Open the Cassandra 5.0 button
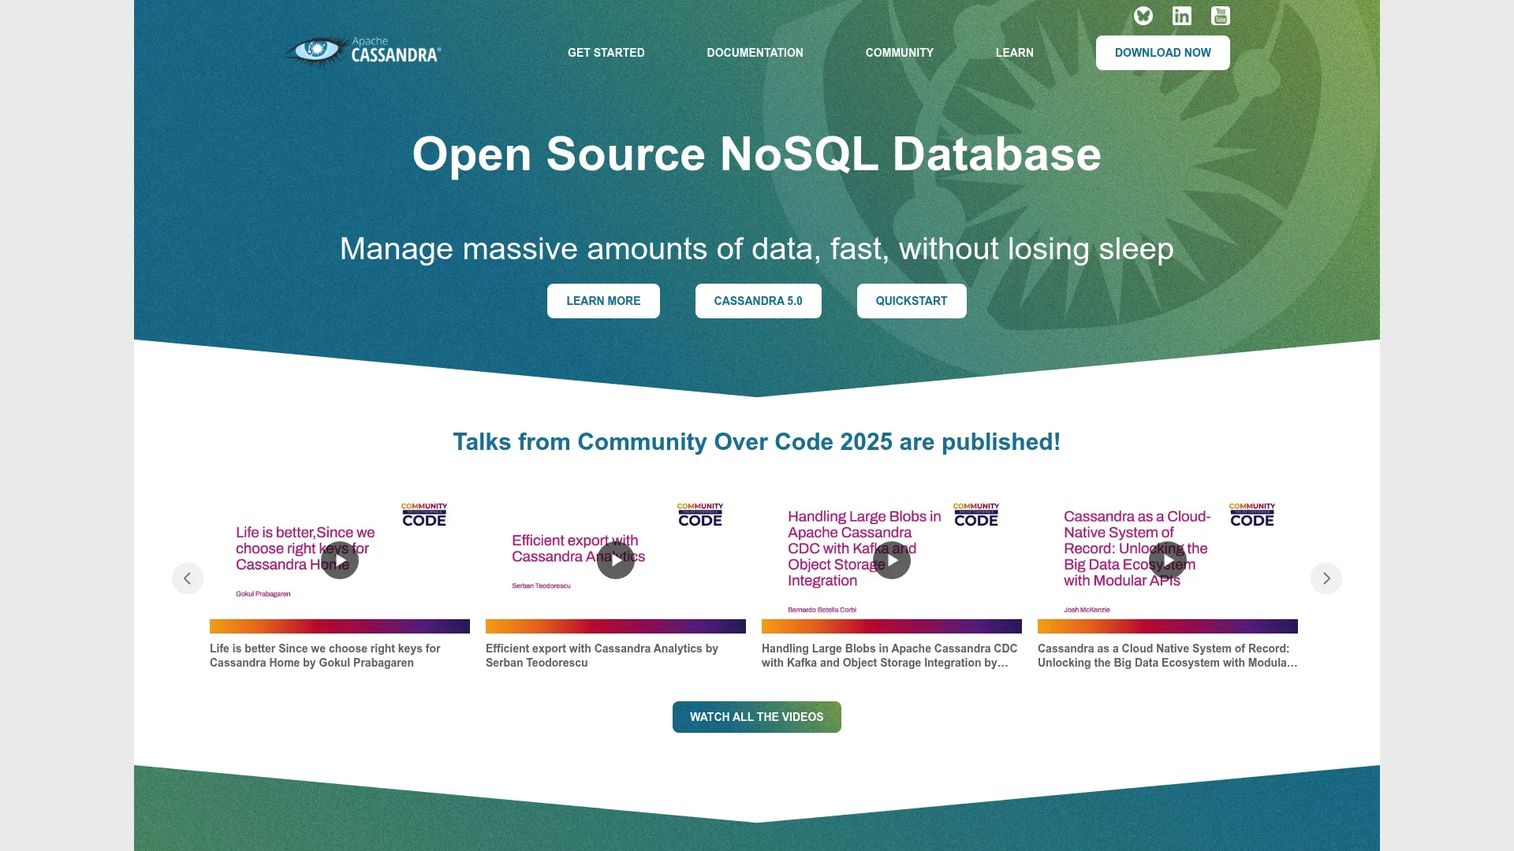This screenshot has height=851, width=1514. (758, 301)
